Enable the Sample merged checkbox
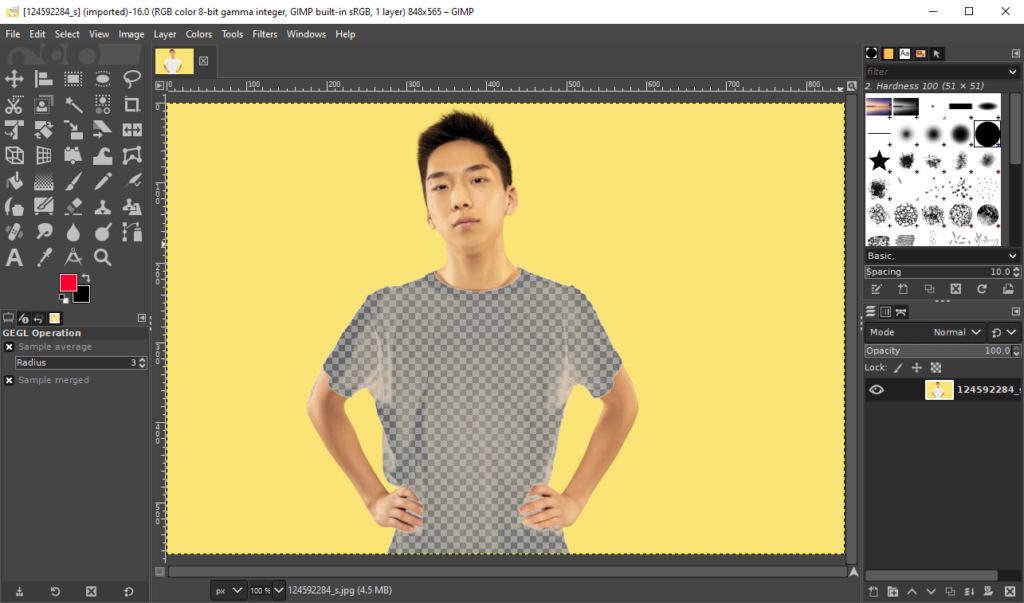Image resolution: width=1024 pixels, height=603 pixels. tap(9, 380)
